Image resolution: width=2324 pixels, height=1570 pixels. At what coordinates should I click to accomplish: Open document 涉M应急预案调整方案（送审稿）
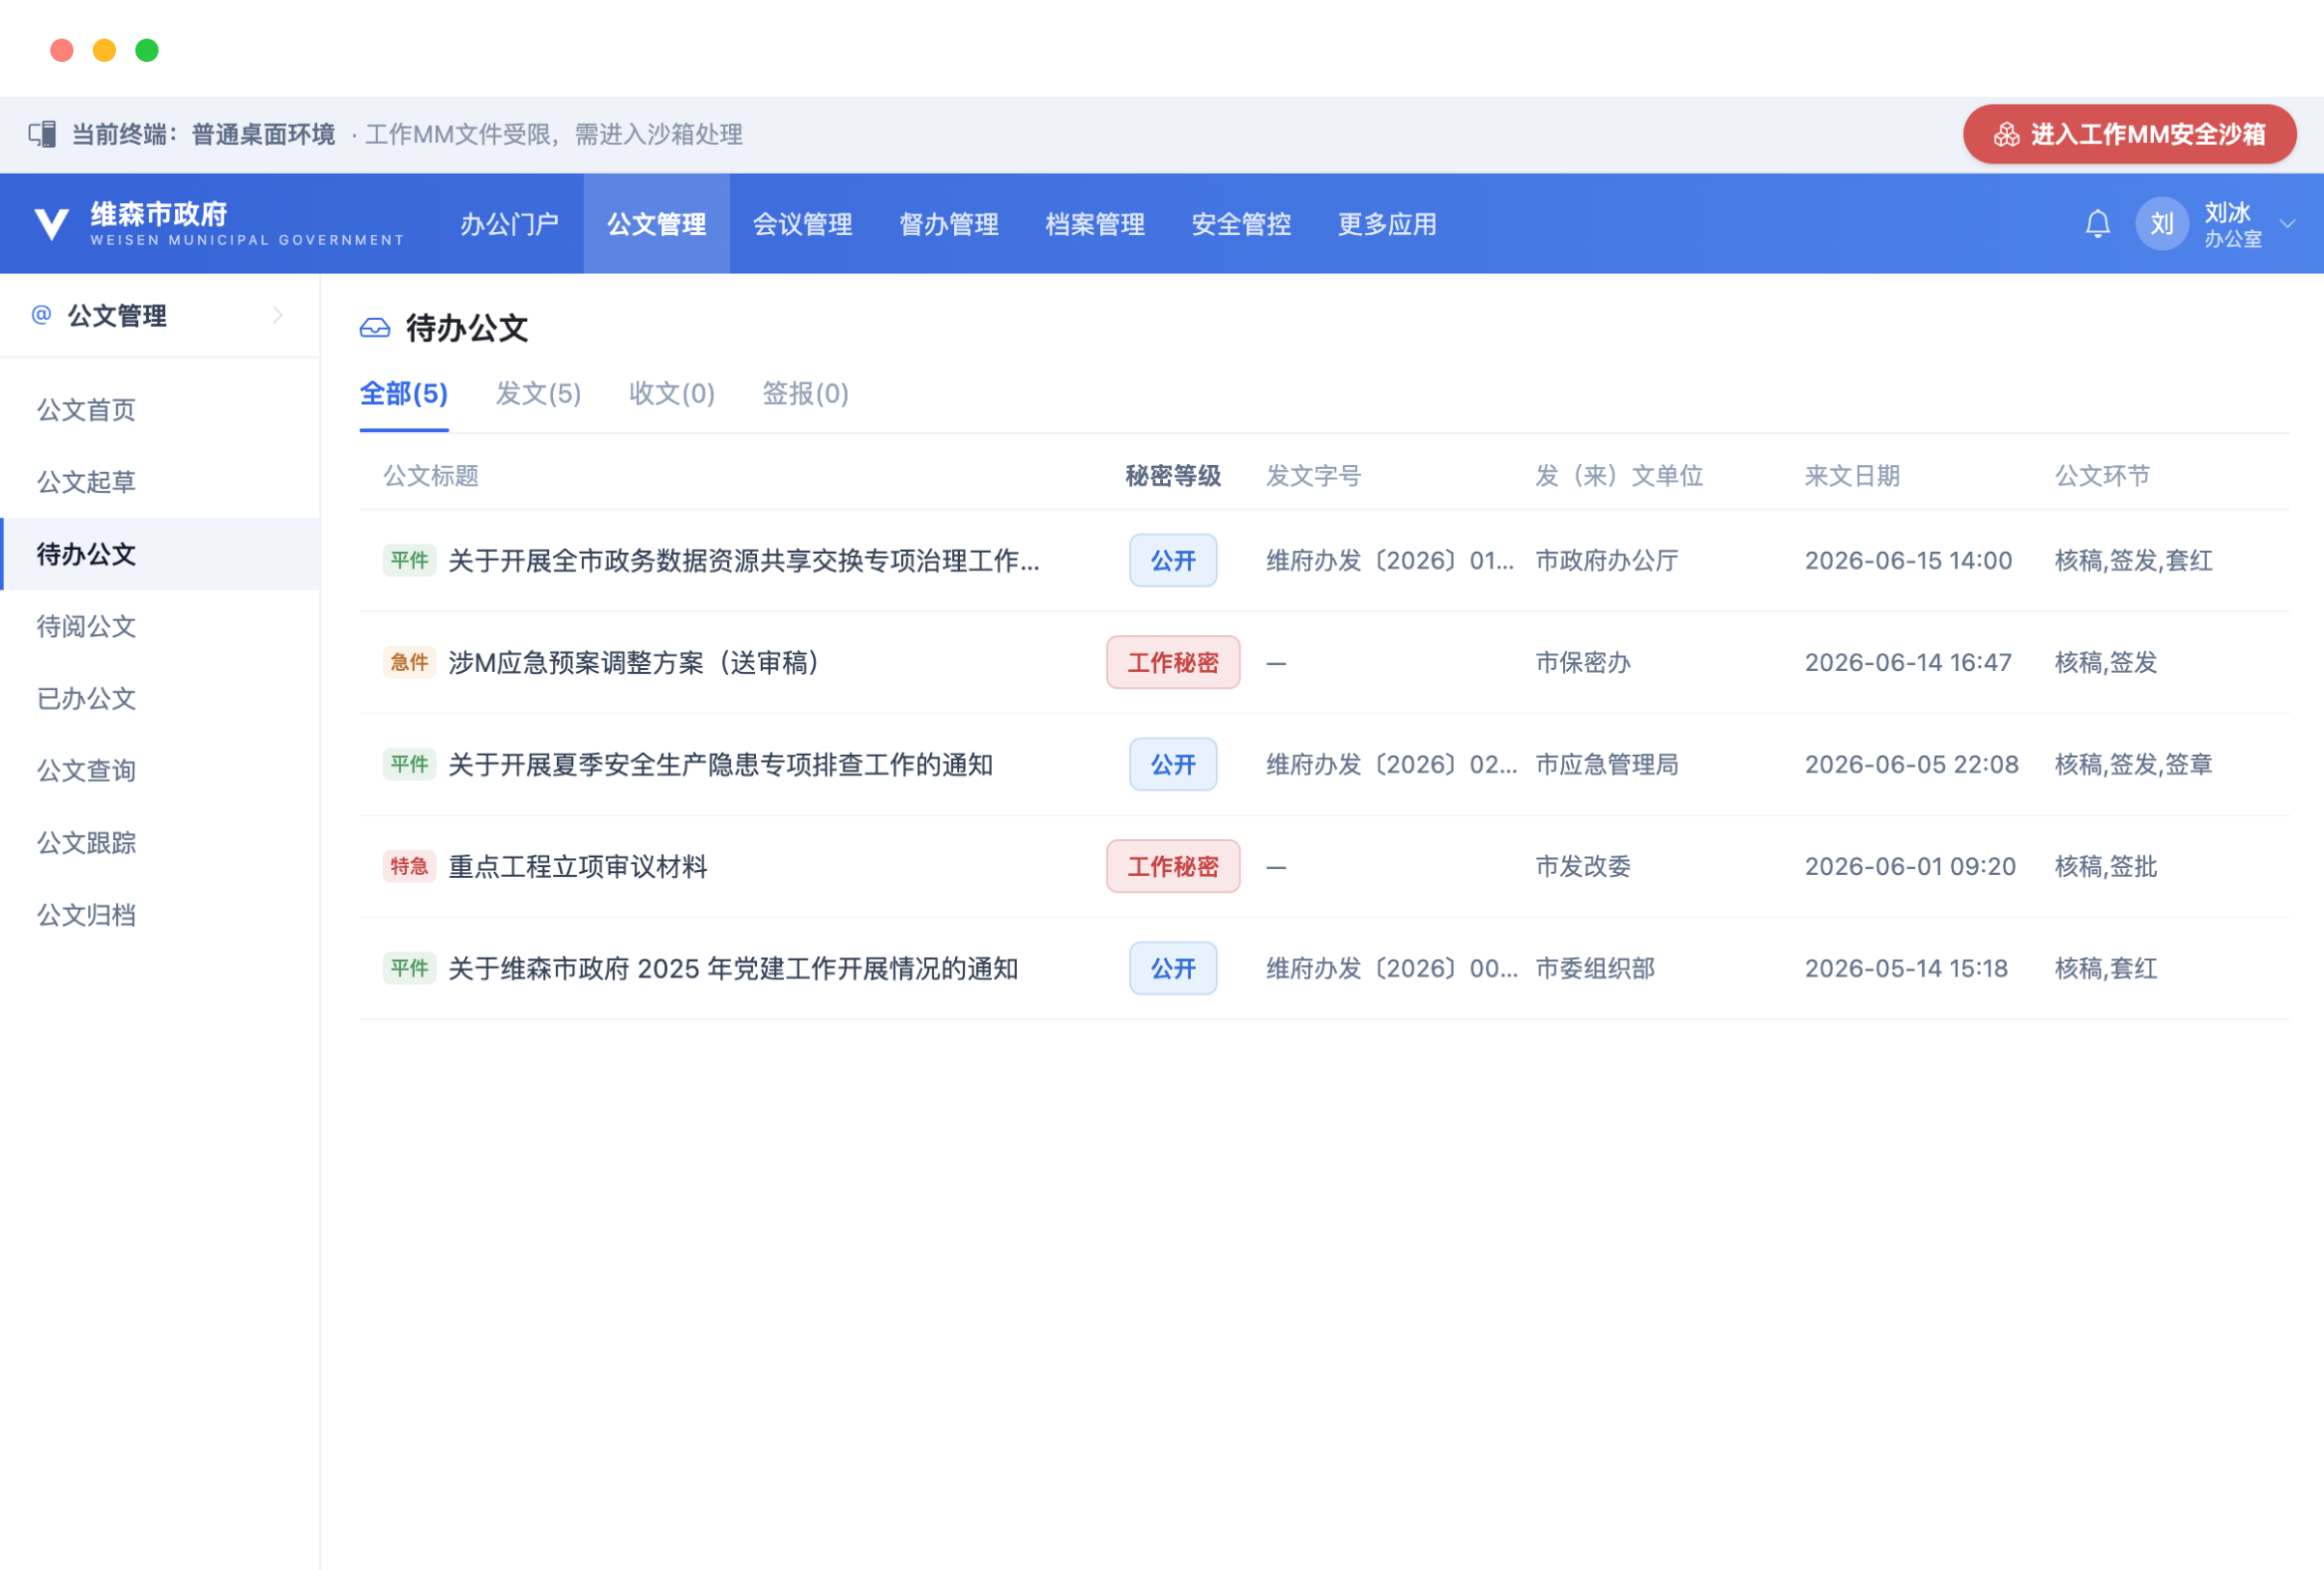pos(634,662)
